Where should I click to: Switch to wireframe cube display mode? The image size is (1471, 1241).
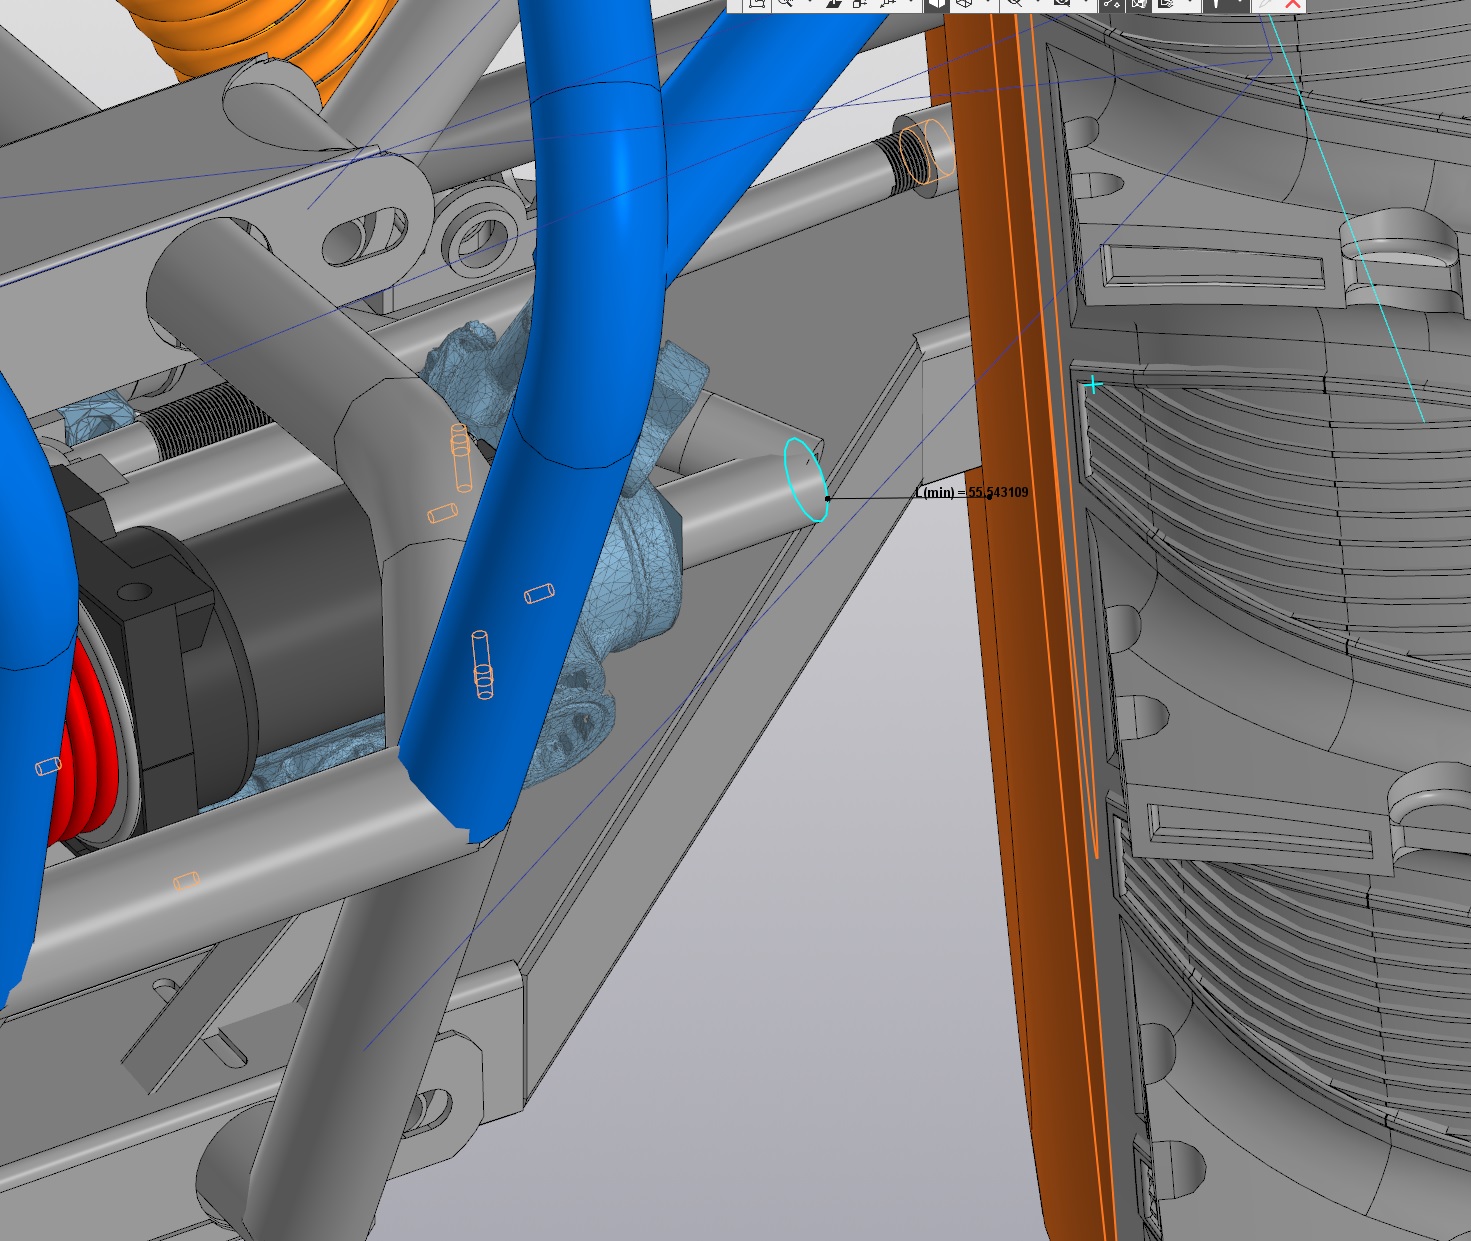[964, 4]
